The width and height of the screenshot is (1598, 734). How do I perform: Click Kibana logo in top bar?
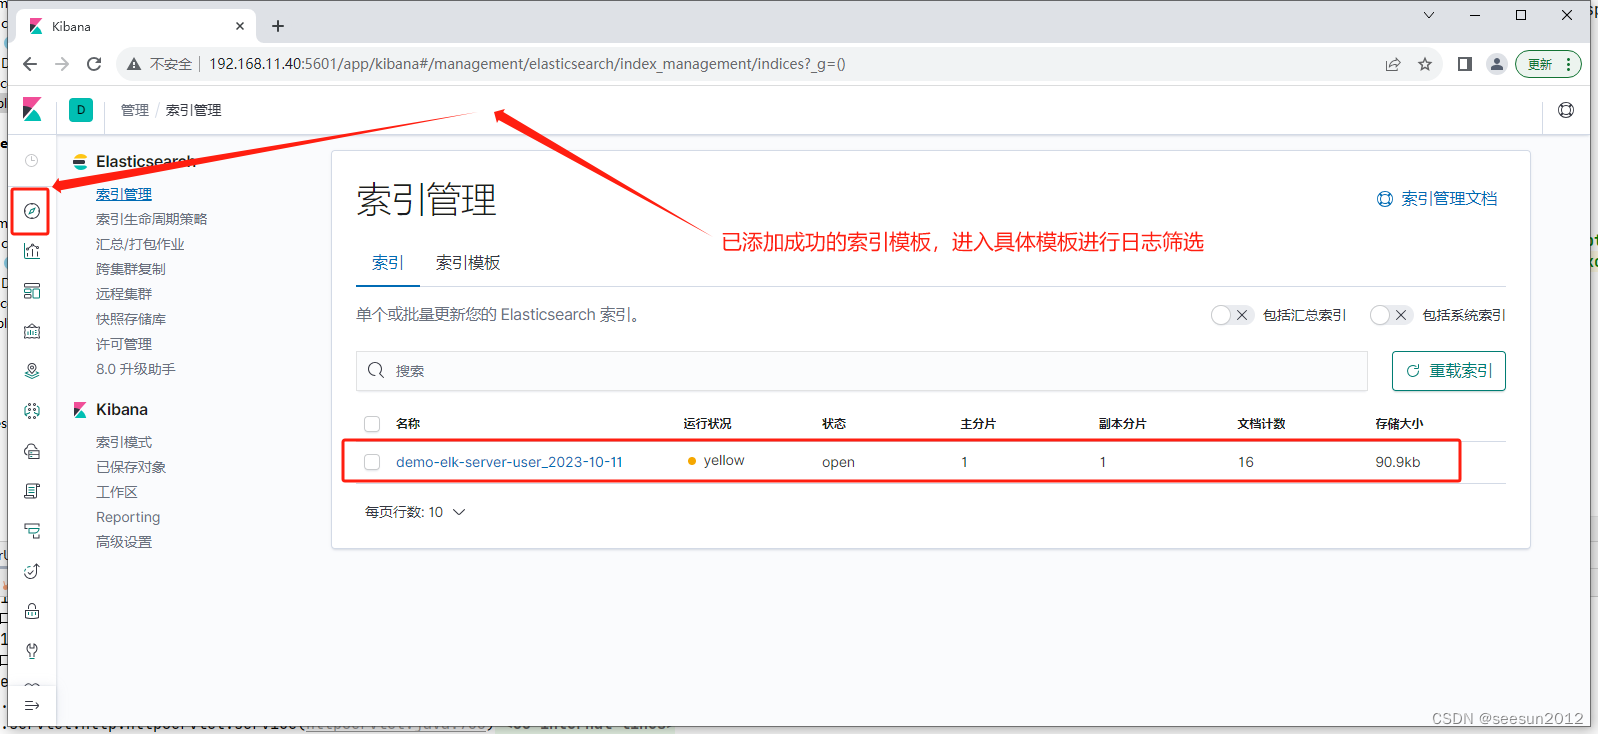[32, 110]
